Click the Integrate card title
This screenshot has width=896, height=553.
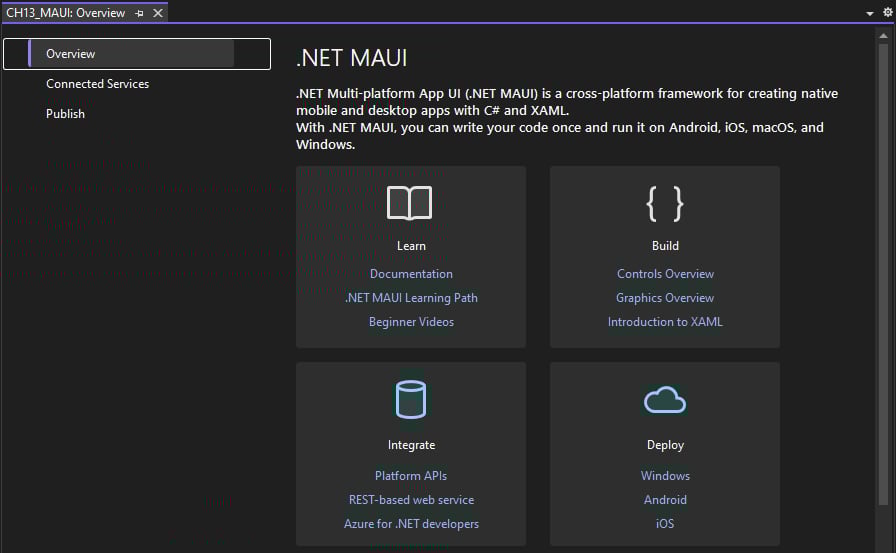411,445
